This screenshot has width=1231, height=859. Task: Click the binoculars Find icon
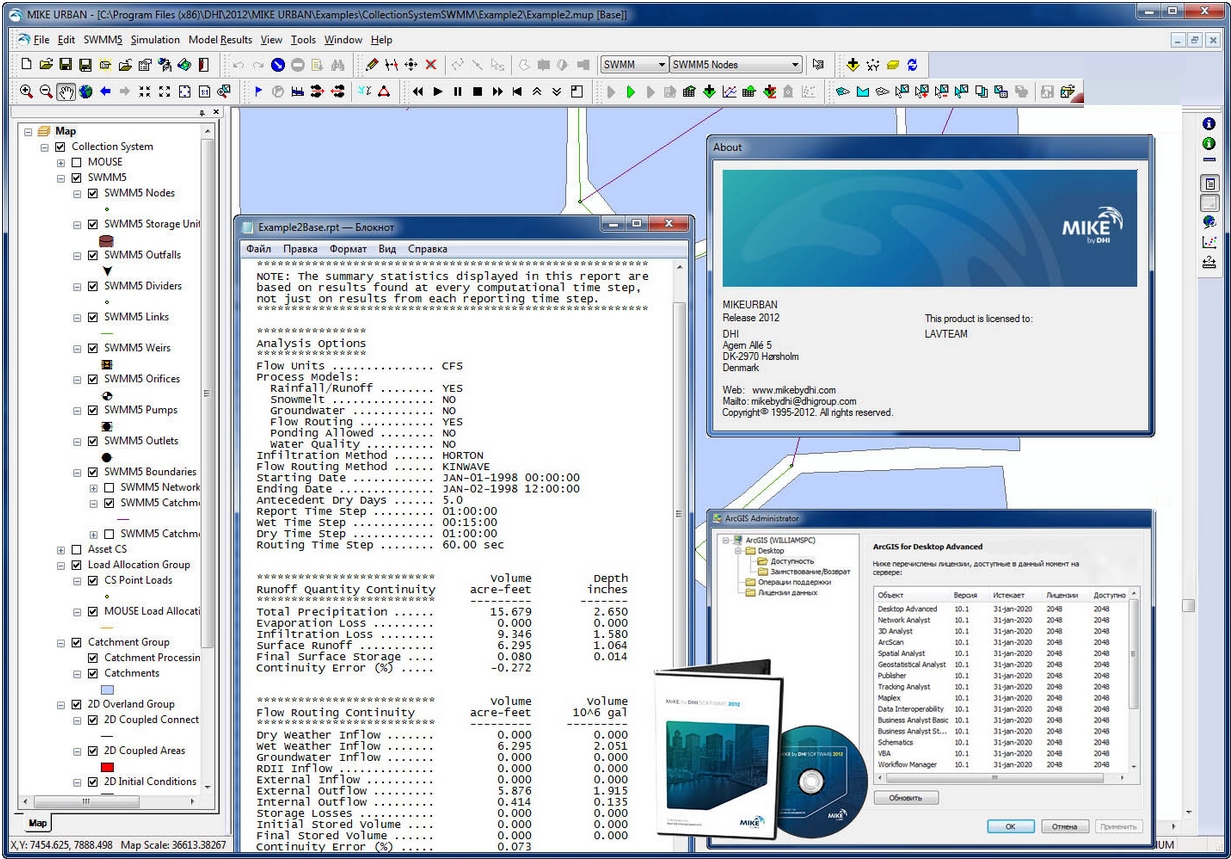coord(337,65)
